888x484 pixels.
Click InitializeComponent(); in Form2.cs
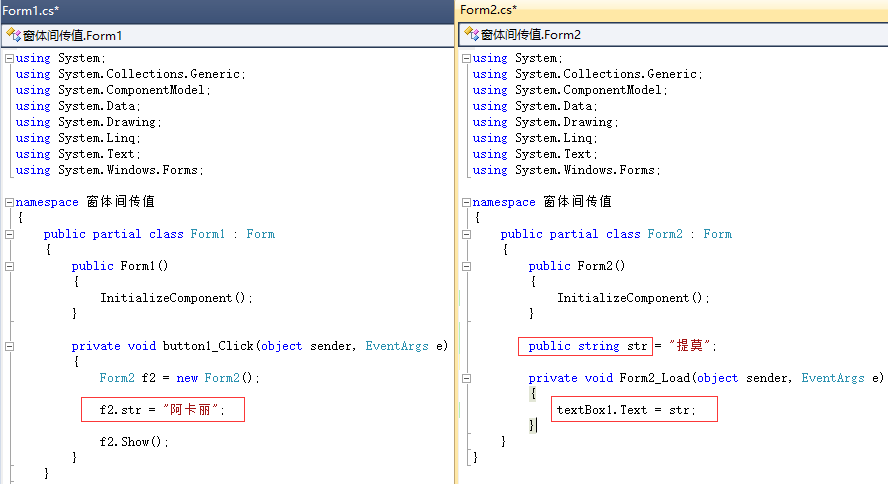coord(633,298)
